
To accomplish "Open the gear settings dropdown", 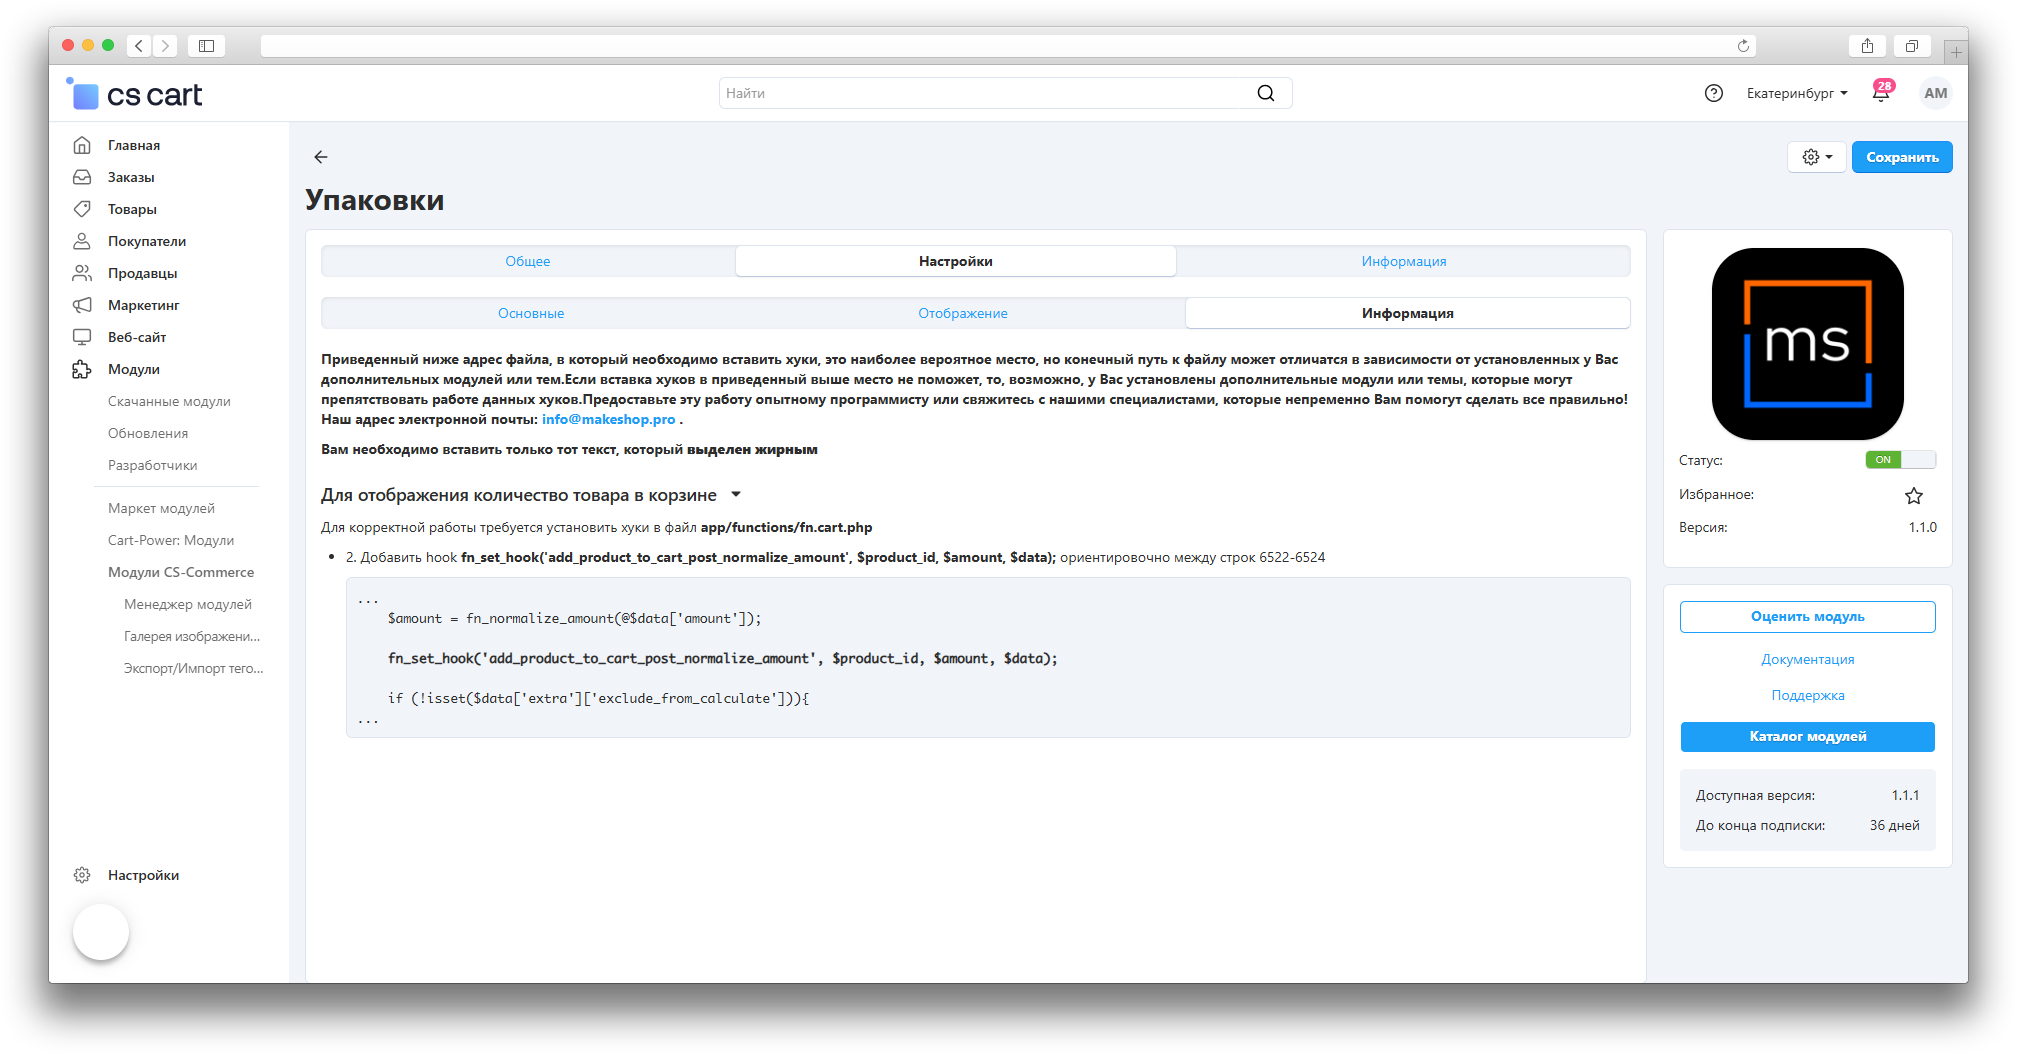I will 1816,157.
